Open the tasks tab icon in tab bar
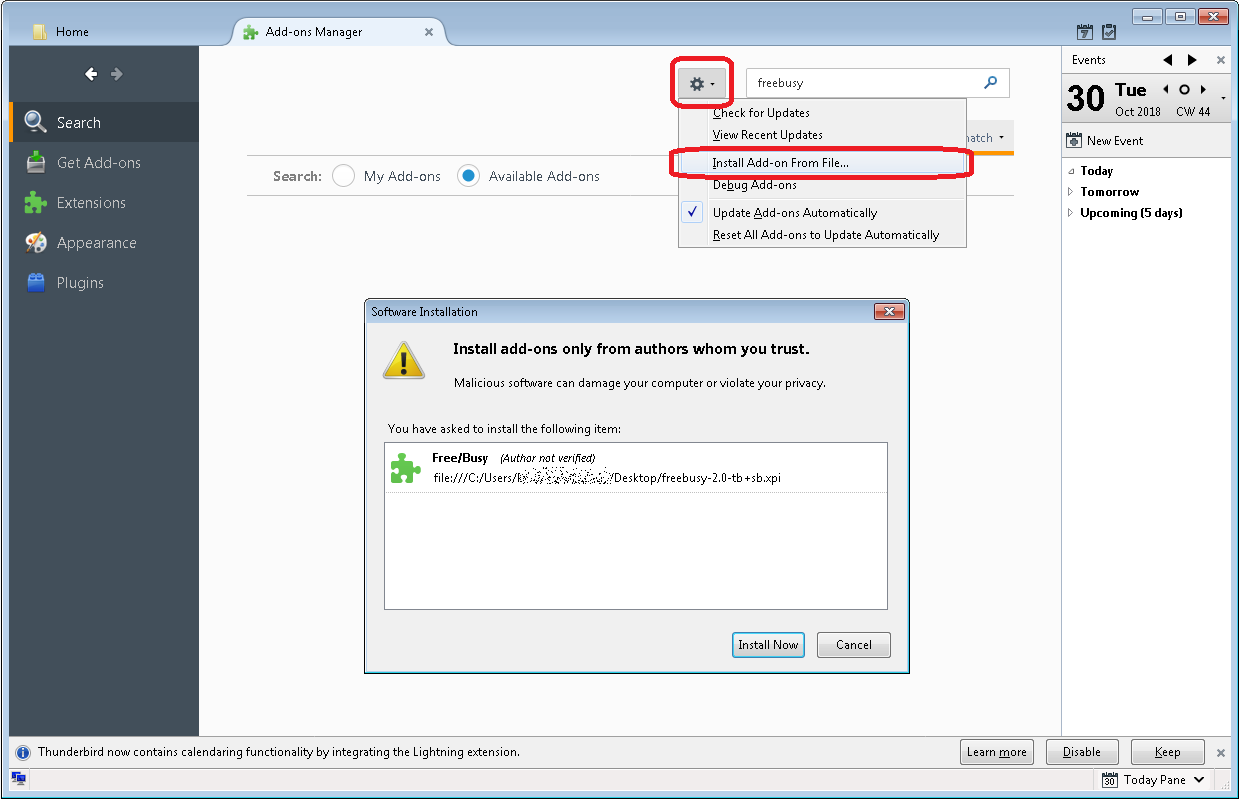This screenshot has height=799, width=1239. 1109,32
